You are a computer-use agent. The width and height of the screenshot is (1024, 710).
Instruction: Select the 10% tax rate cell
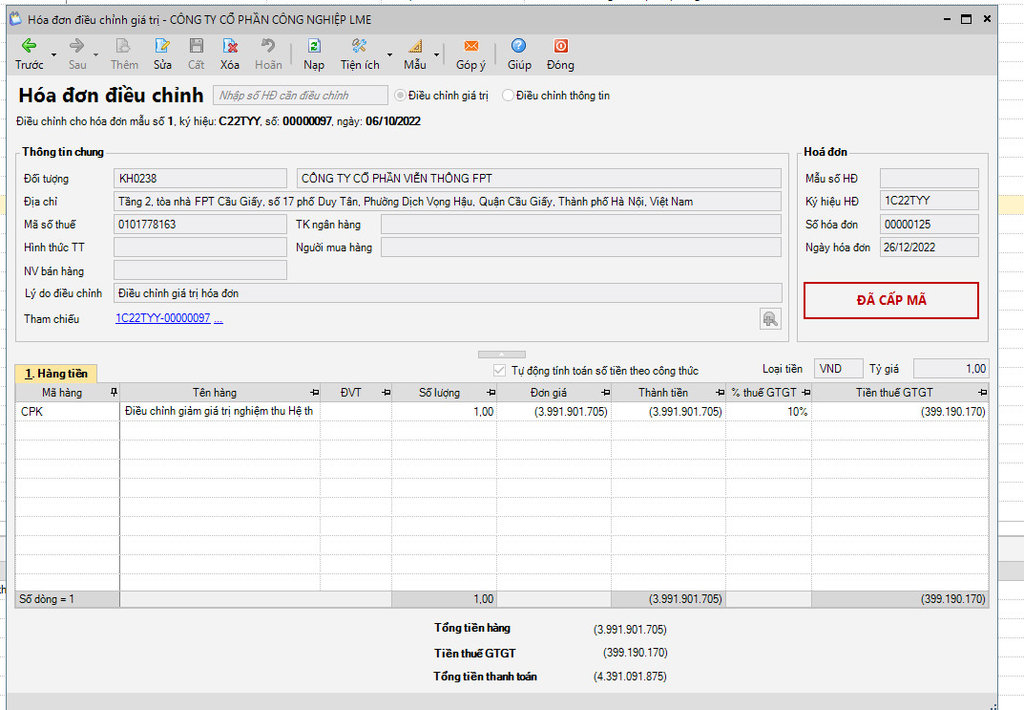click(x=769, y=411)
